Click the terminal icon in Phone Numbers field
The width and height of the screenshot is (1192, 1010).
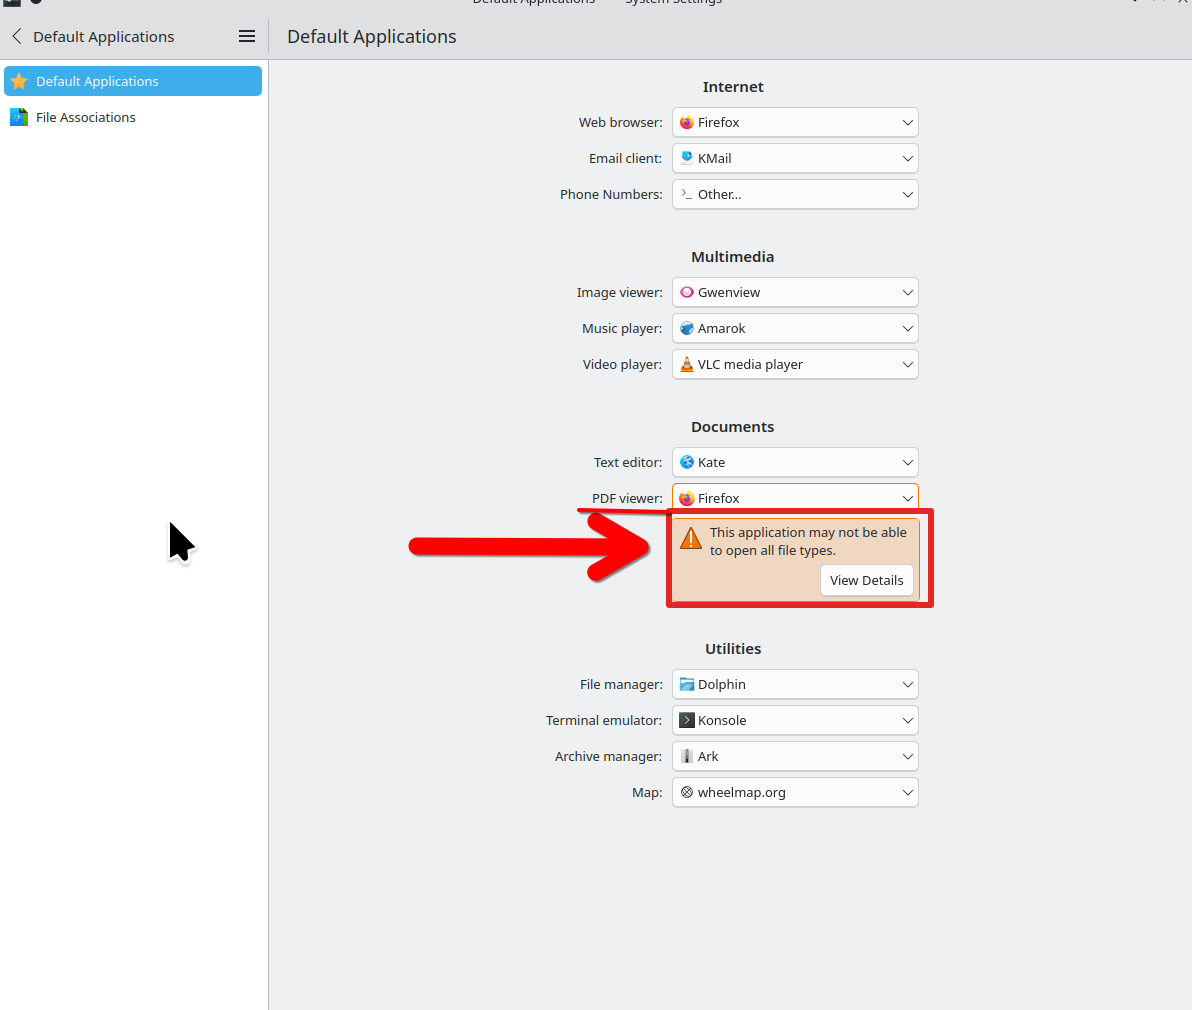[x=686, y=195]
